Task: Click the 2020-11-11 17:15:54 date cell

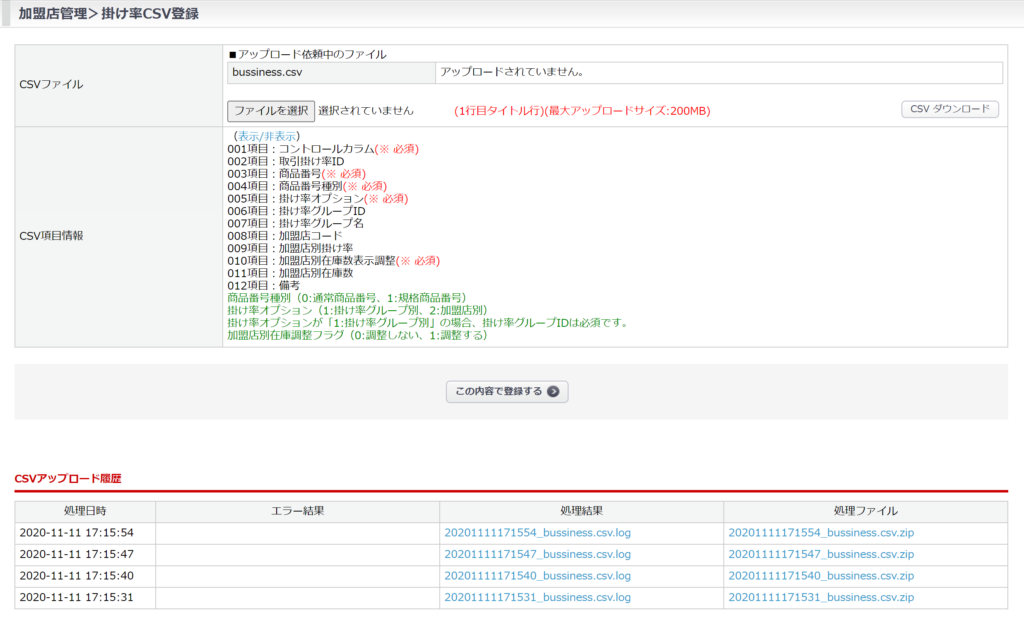Action: (x=76, y=532)
